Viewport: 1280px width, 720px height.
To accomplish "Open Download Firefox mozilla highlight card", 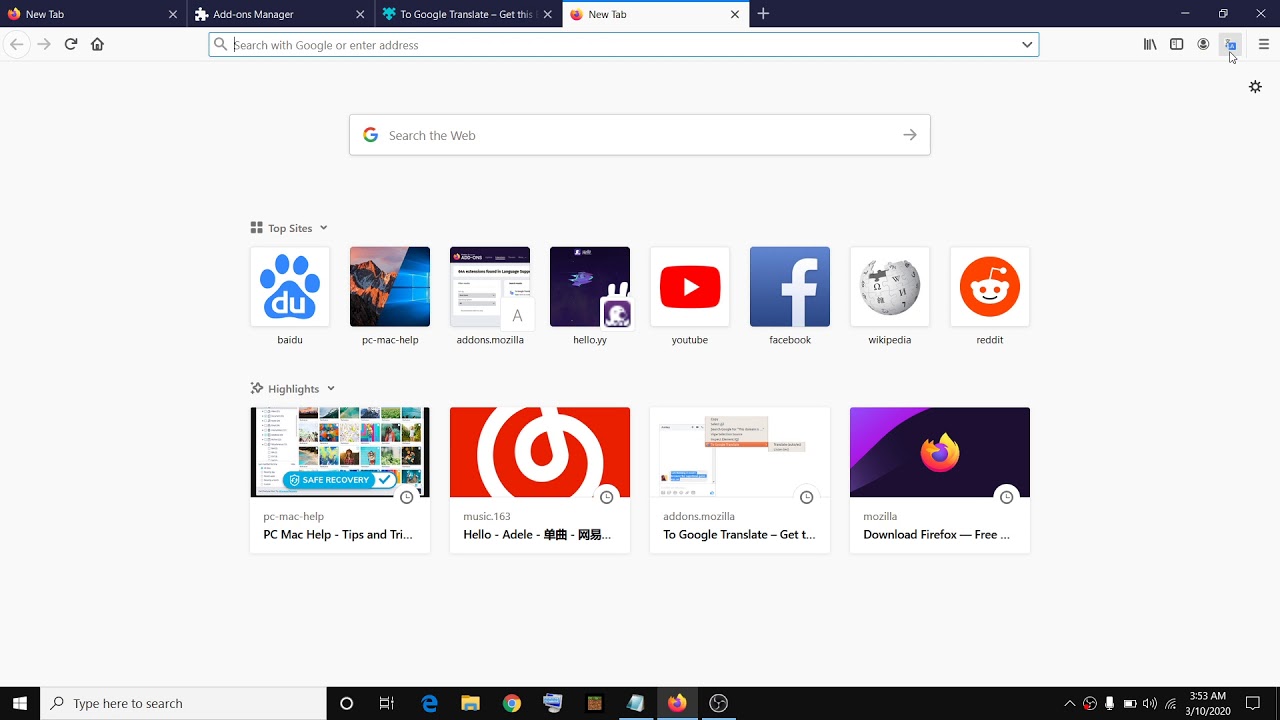I will (x=940, y=479).
